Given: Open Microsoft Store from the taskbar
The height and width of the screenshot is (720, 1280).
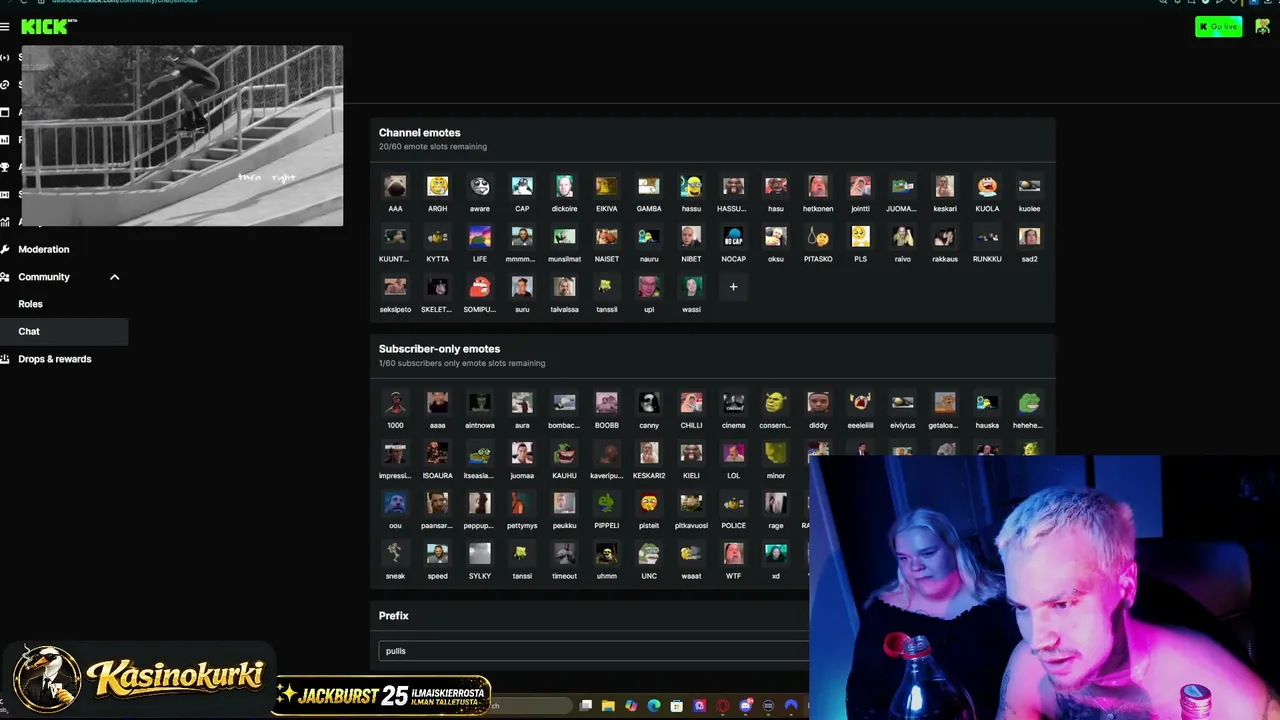Looking at the screenshot, I should (x=677, y=706).
